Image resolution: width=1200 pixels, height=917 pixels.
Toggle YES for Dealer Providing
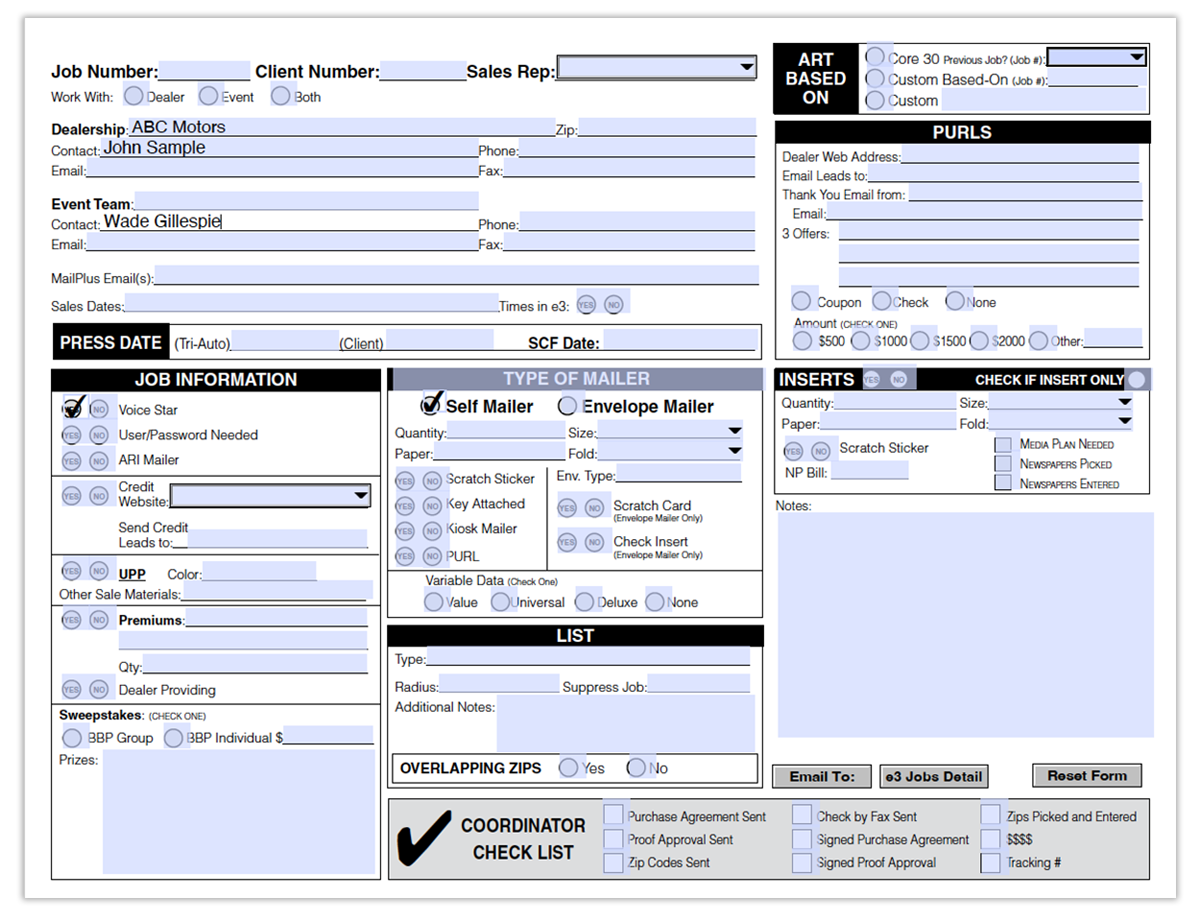71,689
